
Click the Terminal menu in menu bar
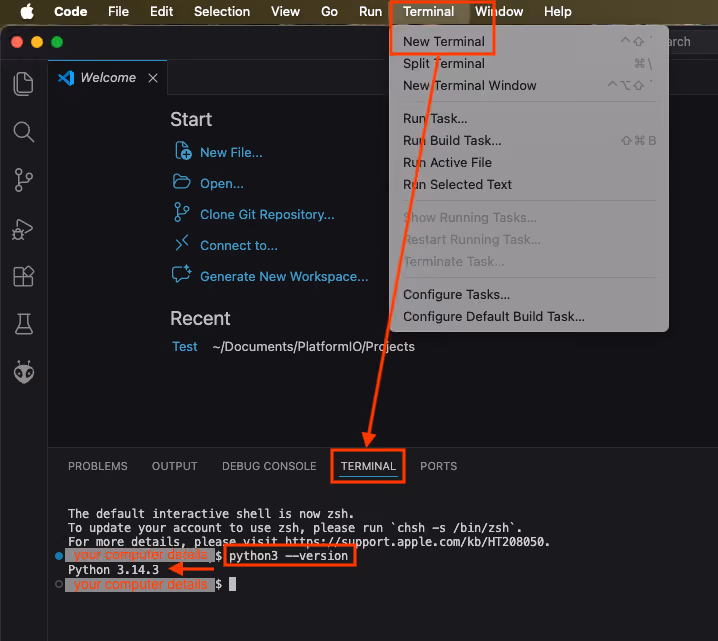[x=429, y=11]
